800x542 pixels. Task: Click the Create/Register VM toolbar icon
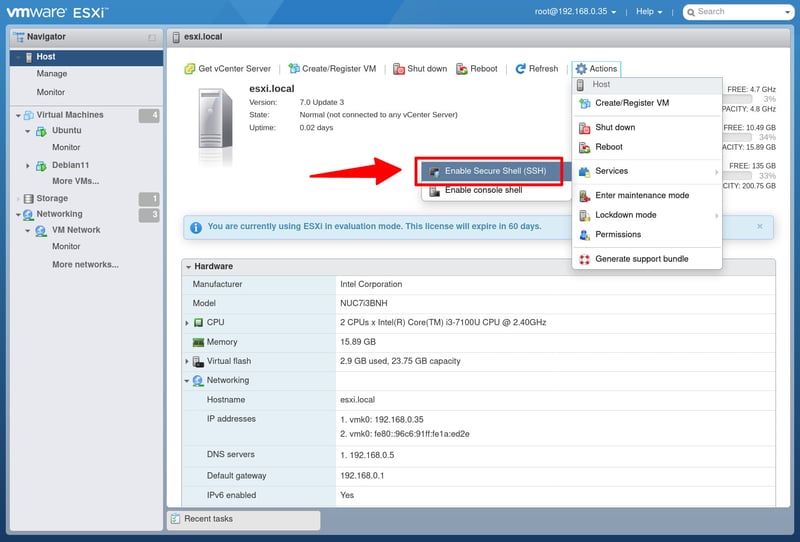click(x=294, y=69)
